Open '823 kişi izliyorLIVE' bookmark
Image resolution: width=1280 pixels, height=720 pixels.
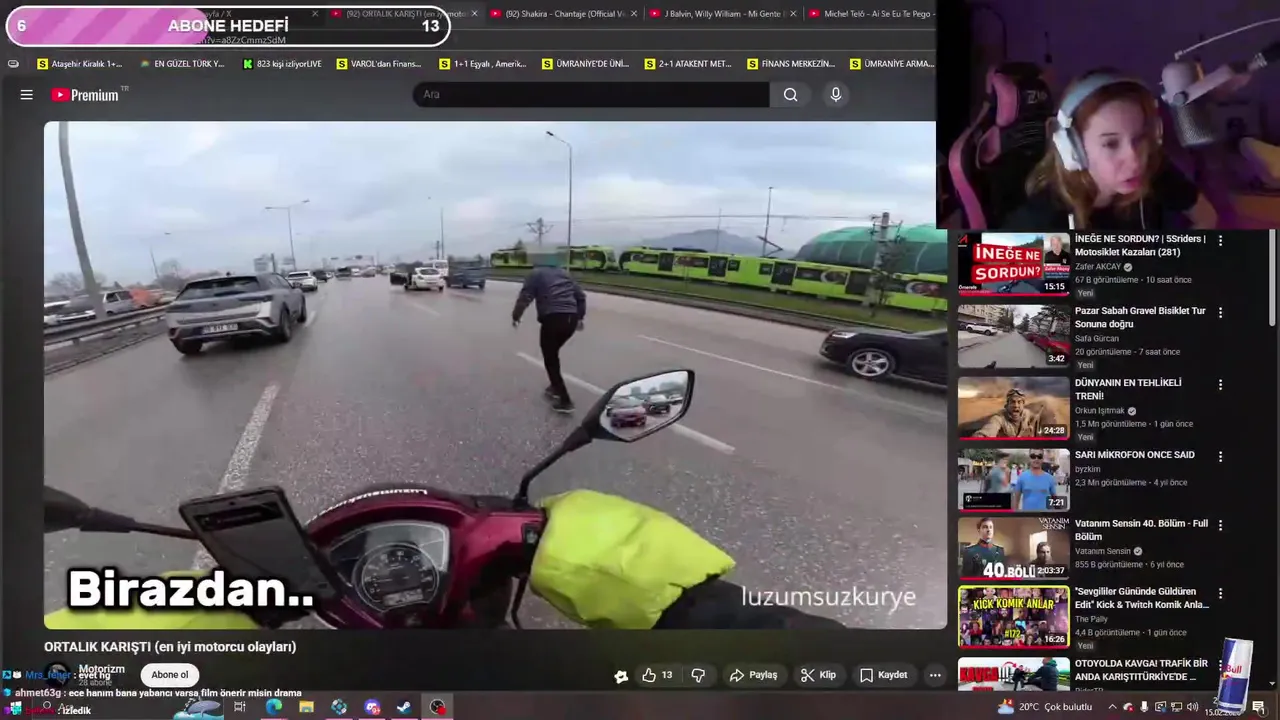coord(282,64)
